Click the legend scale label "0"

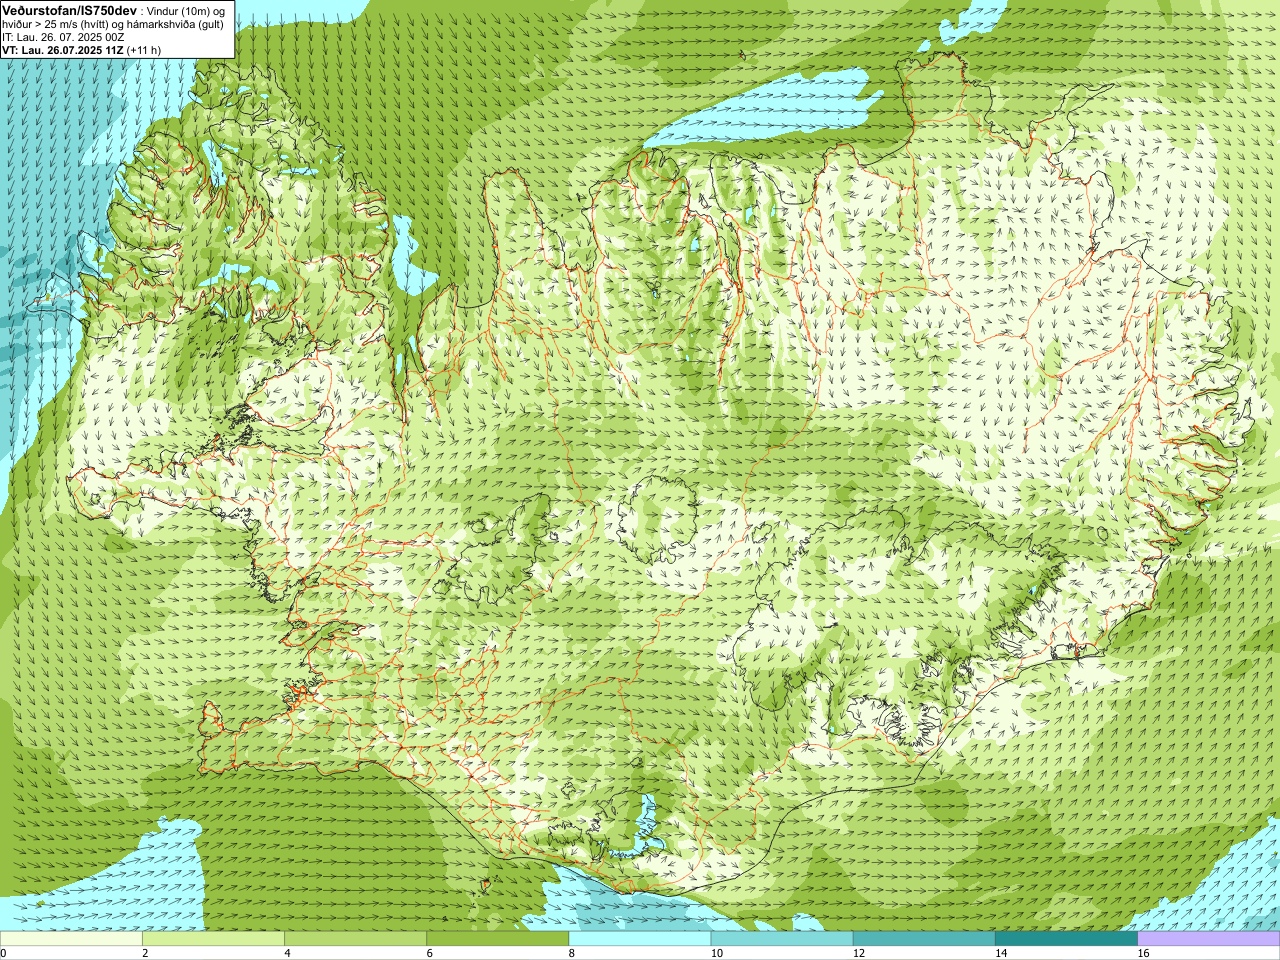[3, 954]
